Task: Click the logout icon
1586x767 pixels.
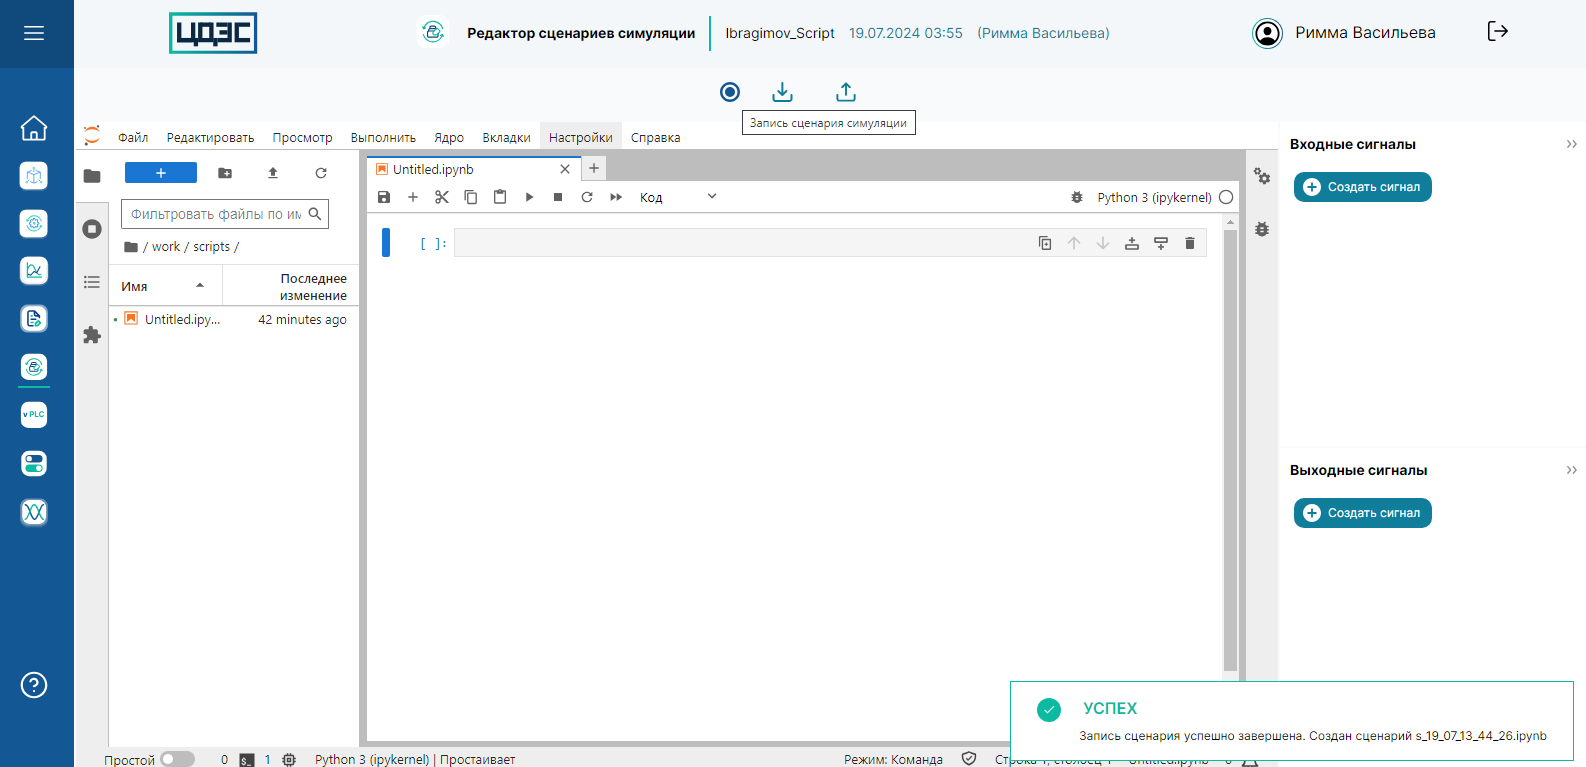Action: (1497, 32)
